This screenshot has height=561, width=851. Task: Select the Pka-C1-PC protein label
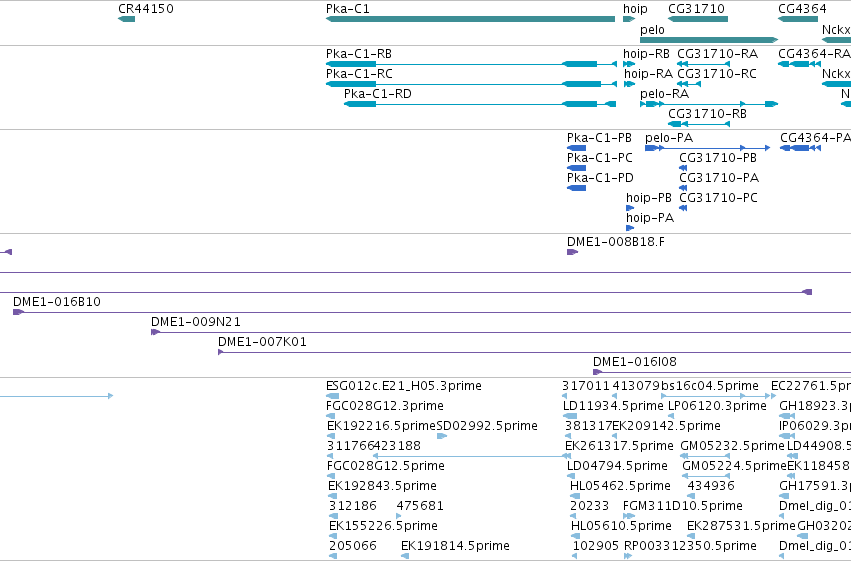tap(600, 158)
